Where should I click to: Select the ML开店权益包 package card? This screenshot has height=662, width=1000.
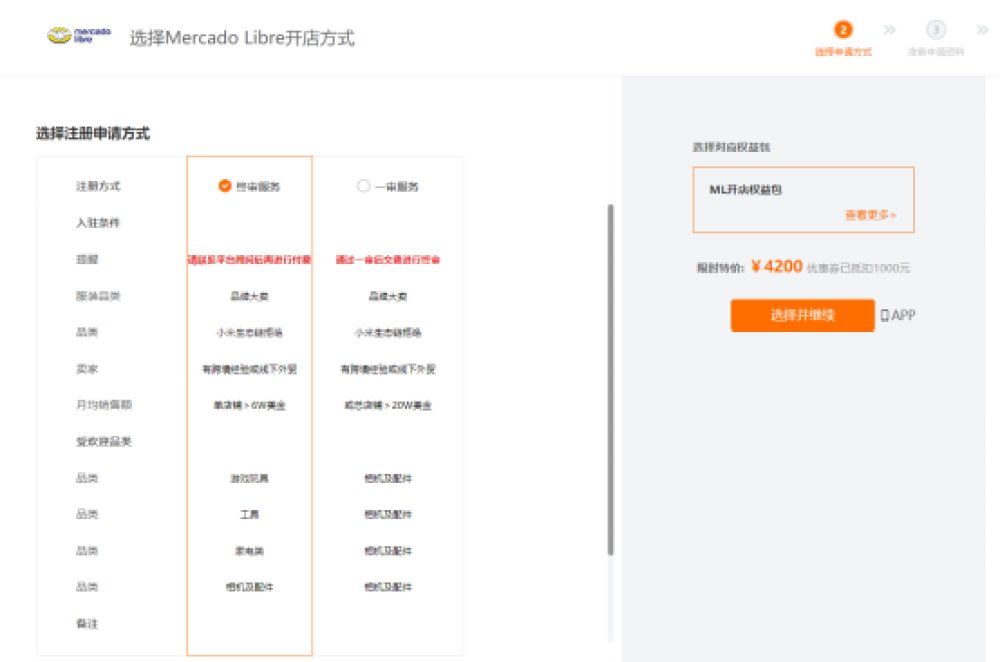[804, 200]
